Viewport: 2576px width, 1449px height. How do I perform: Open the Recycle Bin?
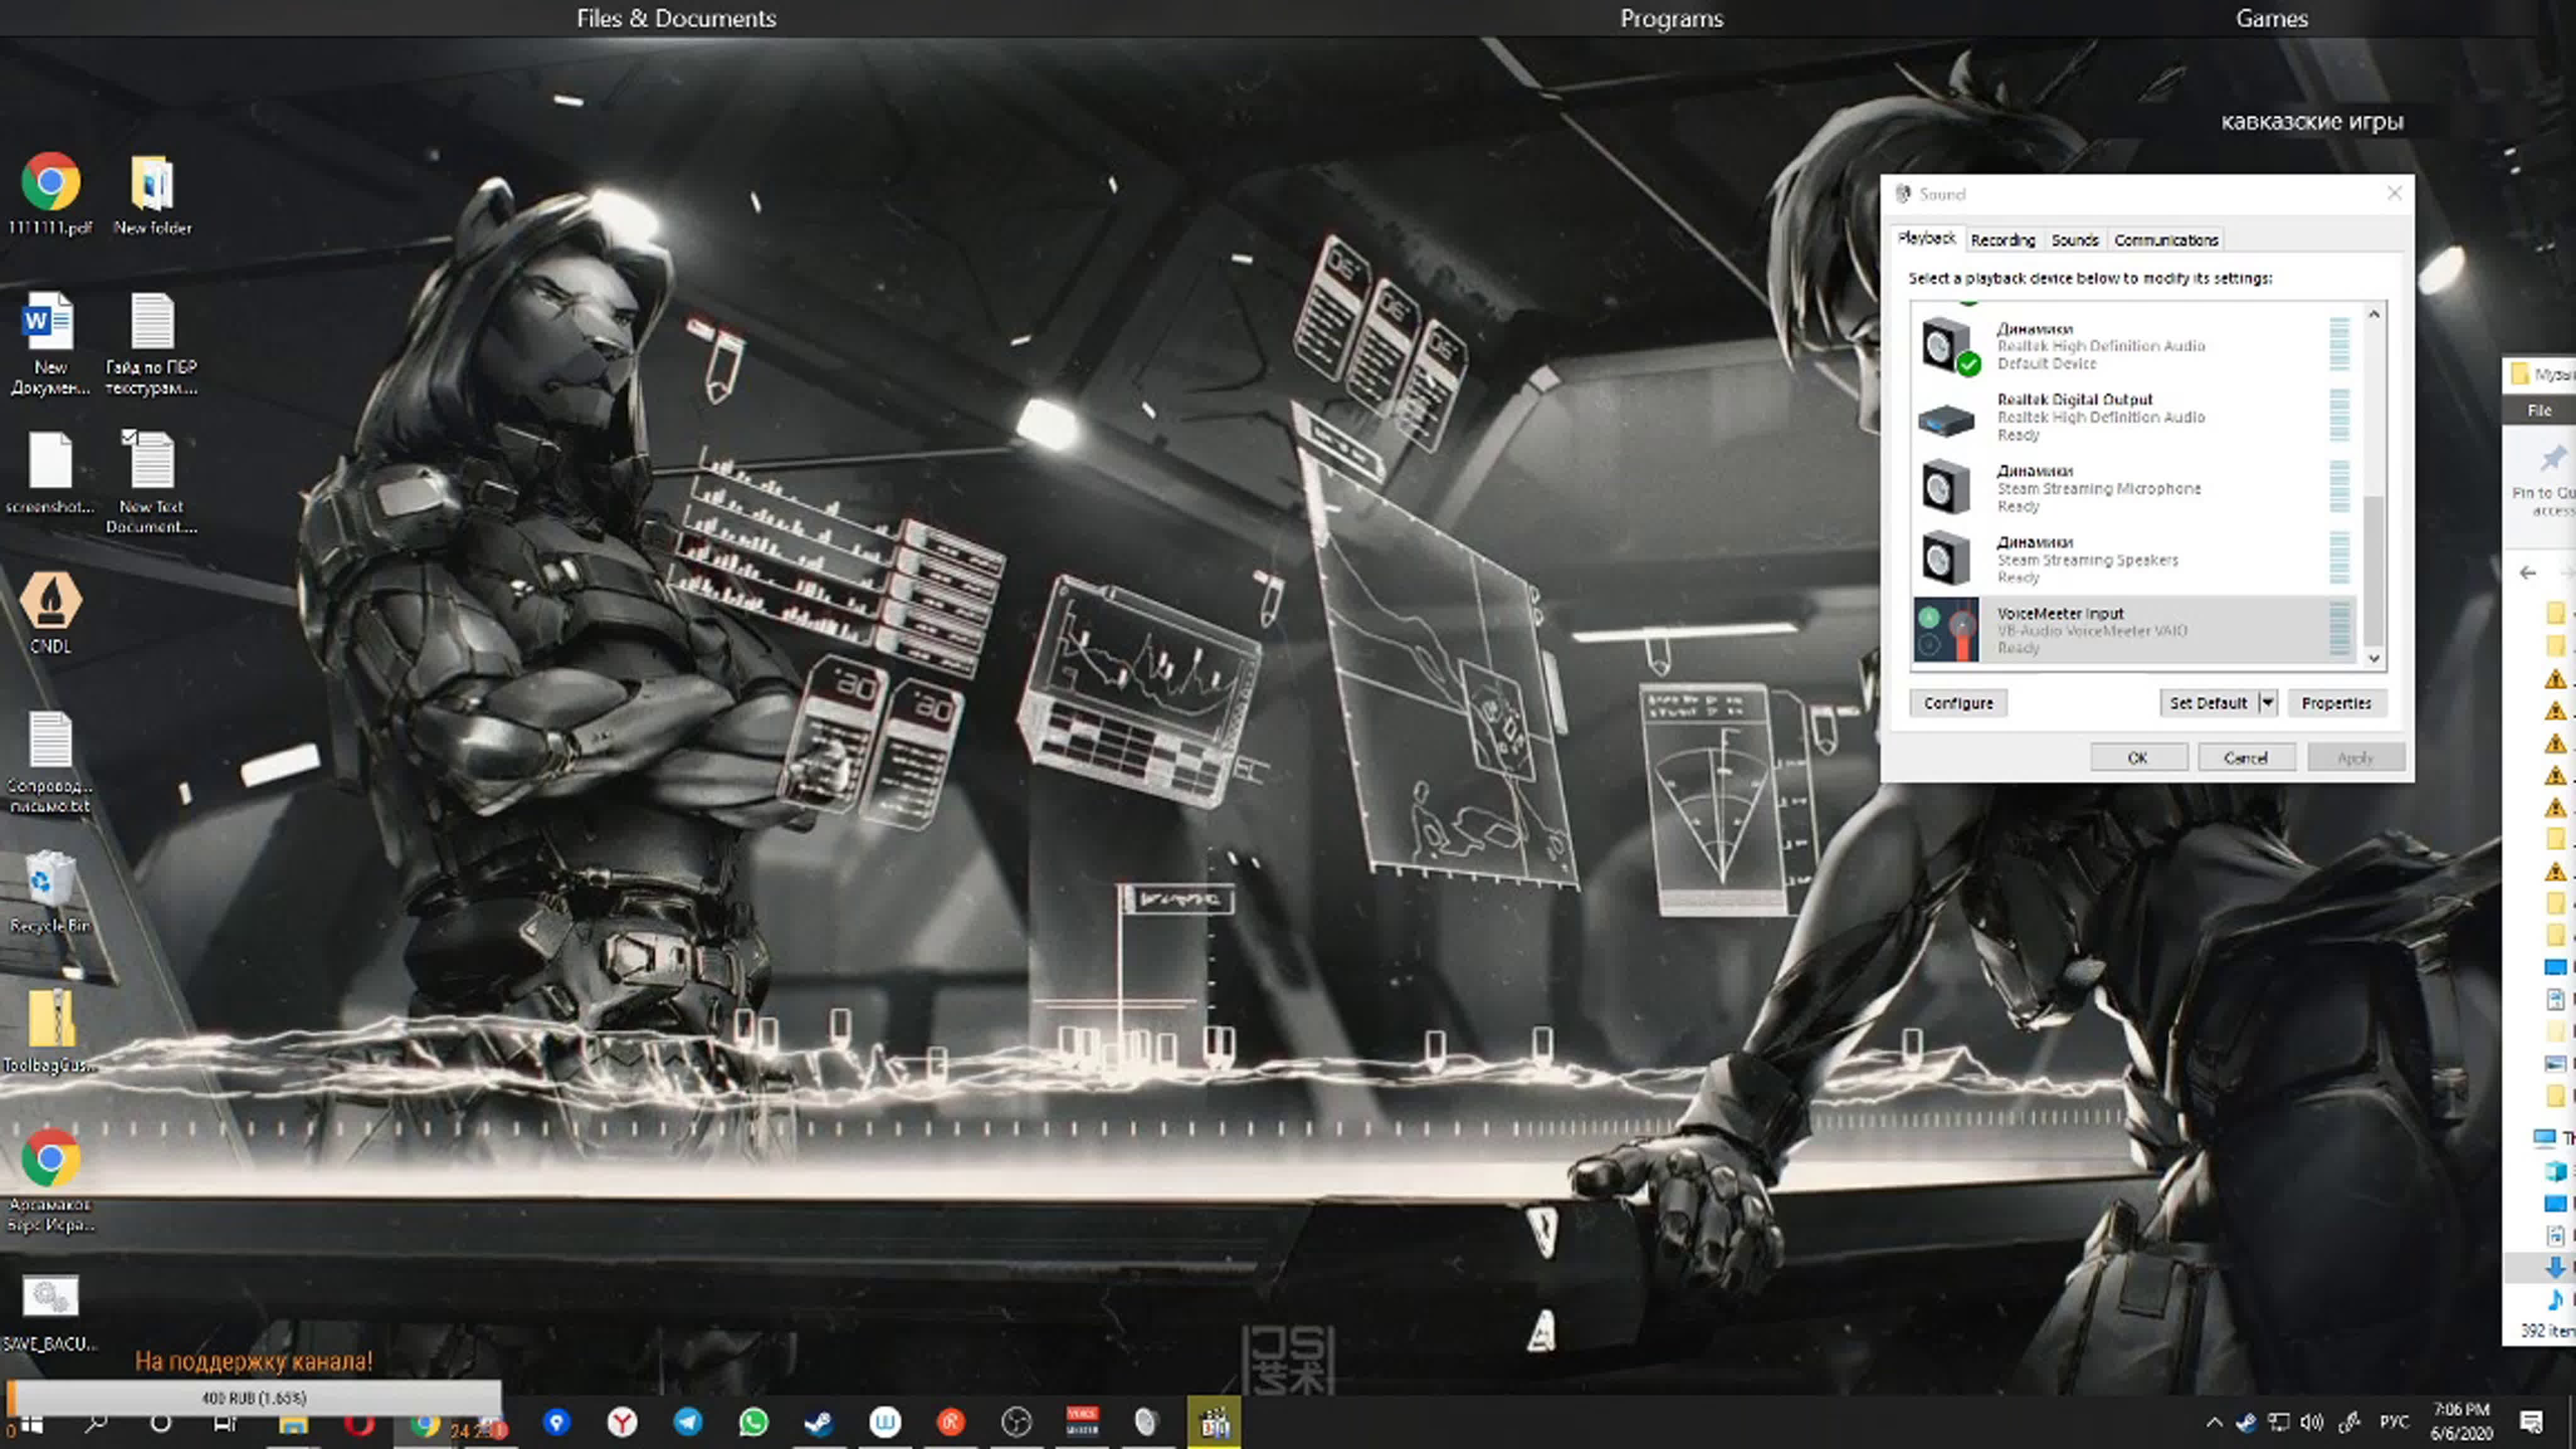click(x=50, y=892)
